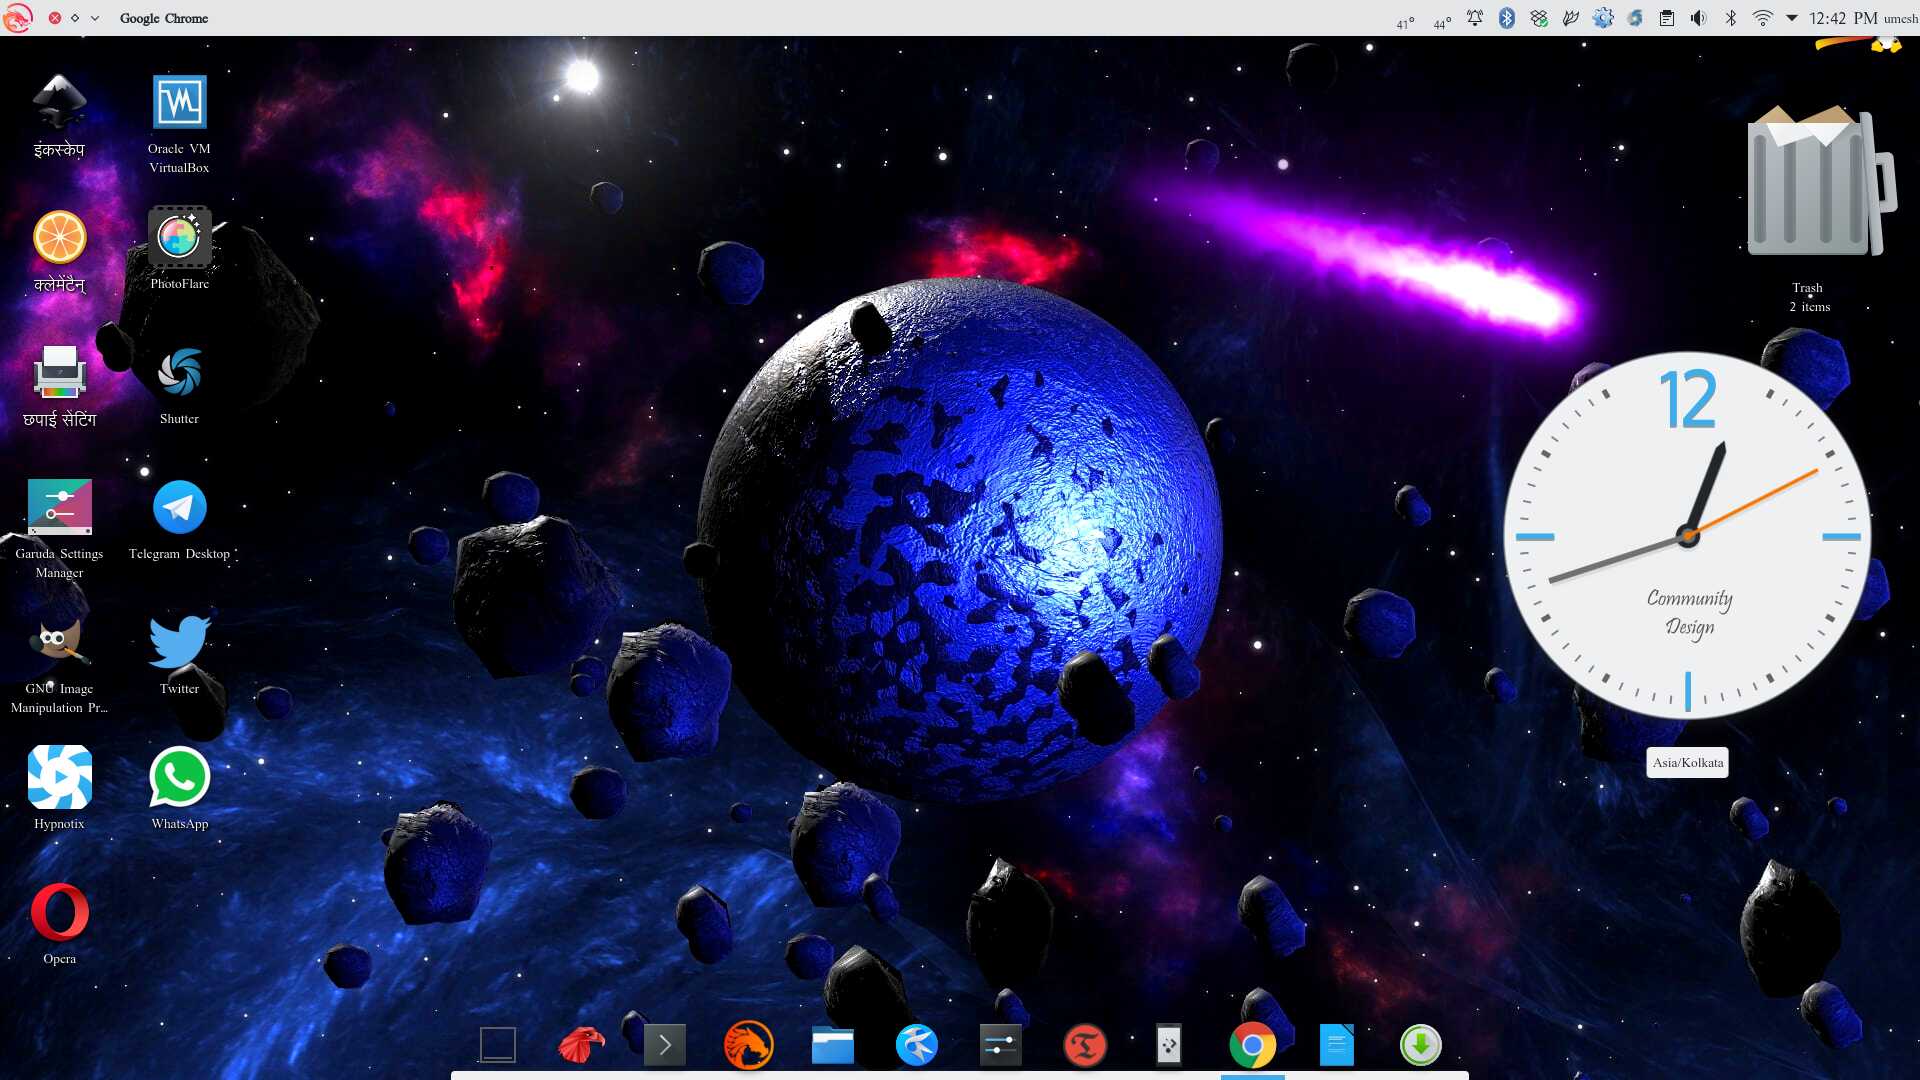Open the WhatsApp desktop icon
The height and width of the screenshot is (1080, 1920).
pyautogui.click(x=179, y=778)
